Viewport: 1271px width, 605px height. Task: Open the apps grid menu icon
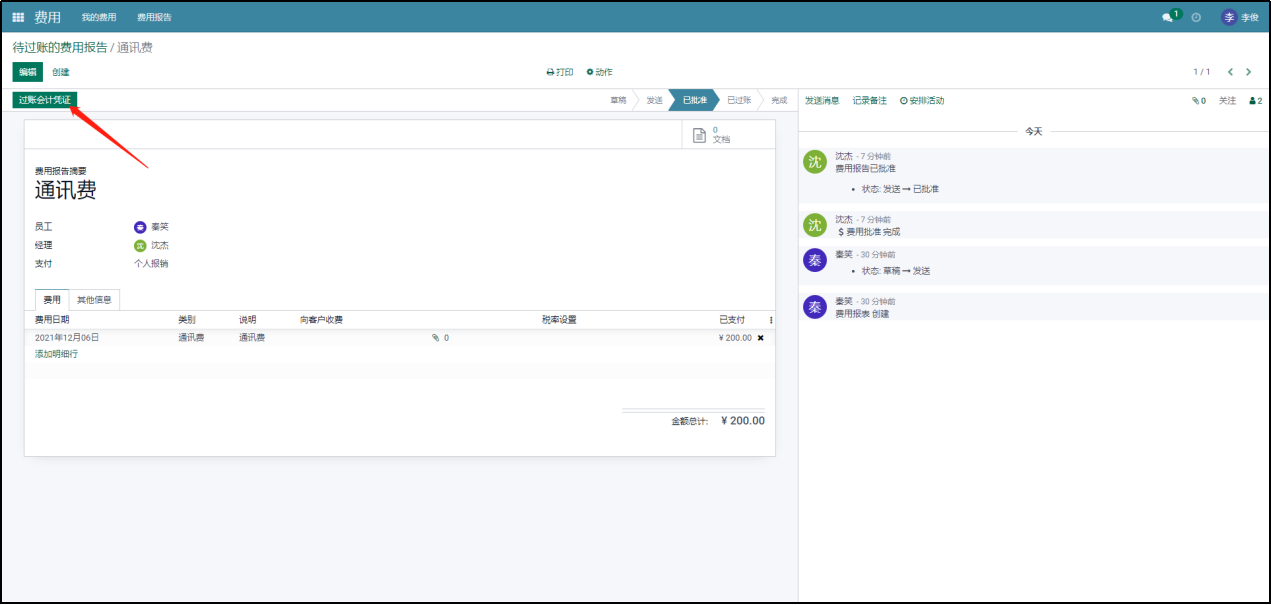coord(18,18)
